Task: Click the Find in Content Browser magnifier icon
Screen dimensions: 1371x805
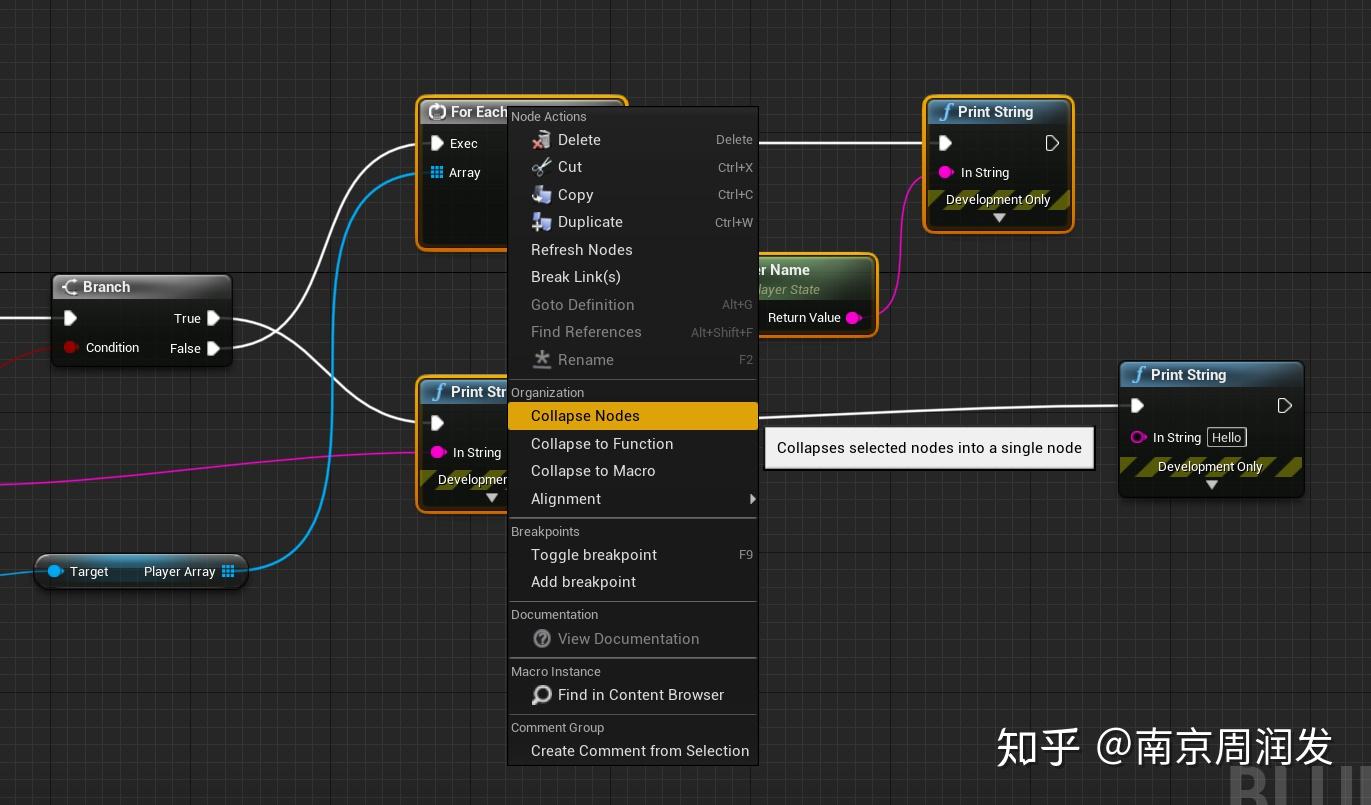Action: pyautogui.click(x=542, y=694)
